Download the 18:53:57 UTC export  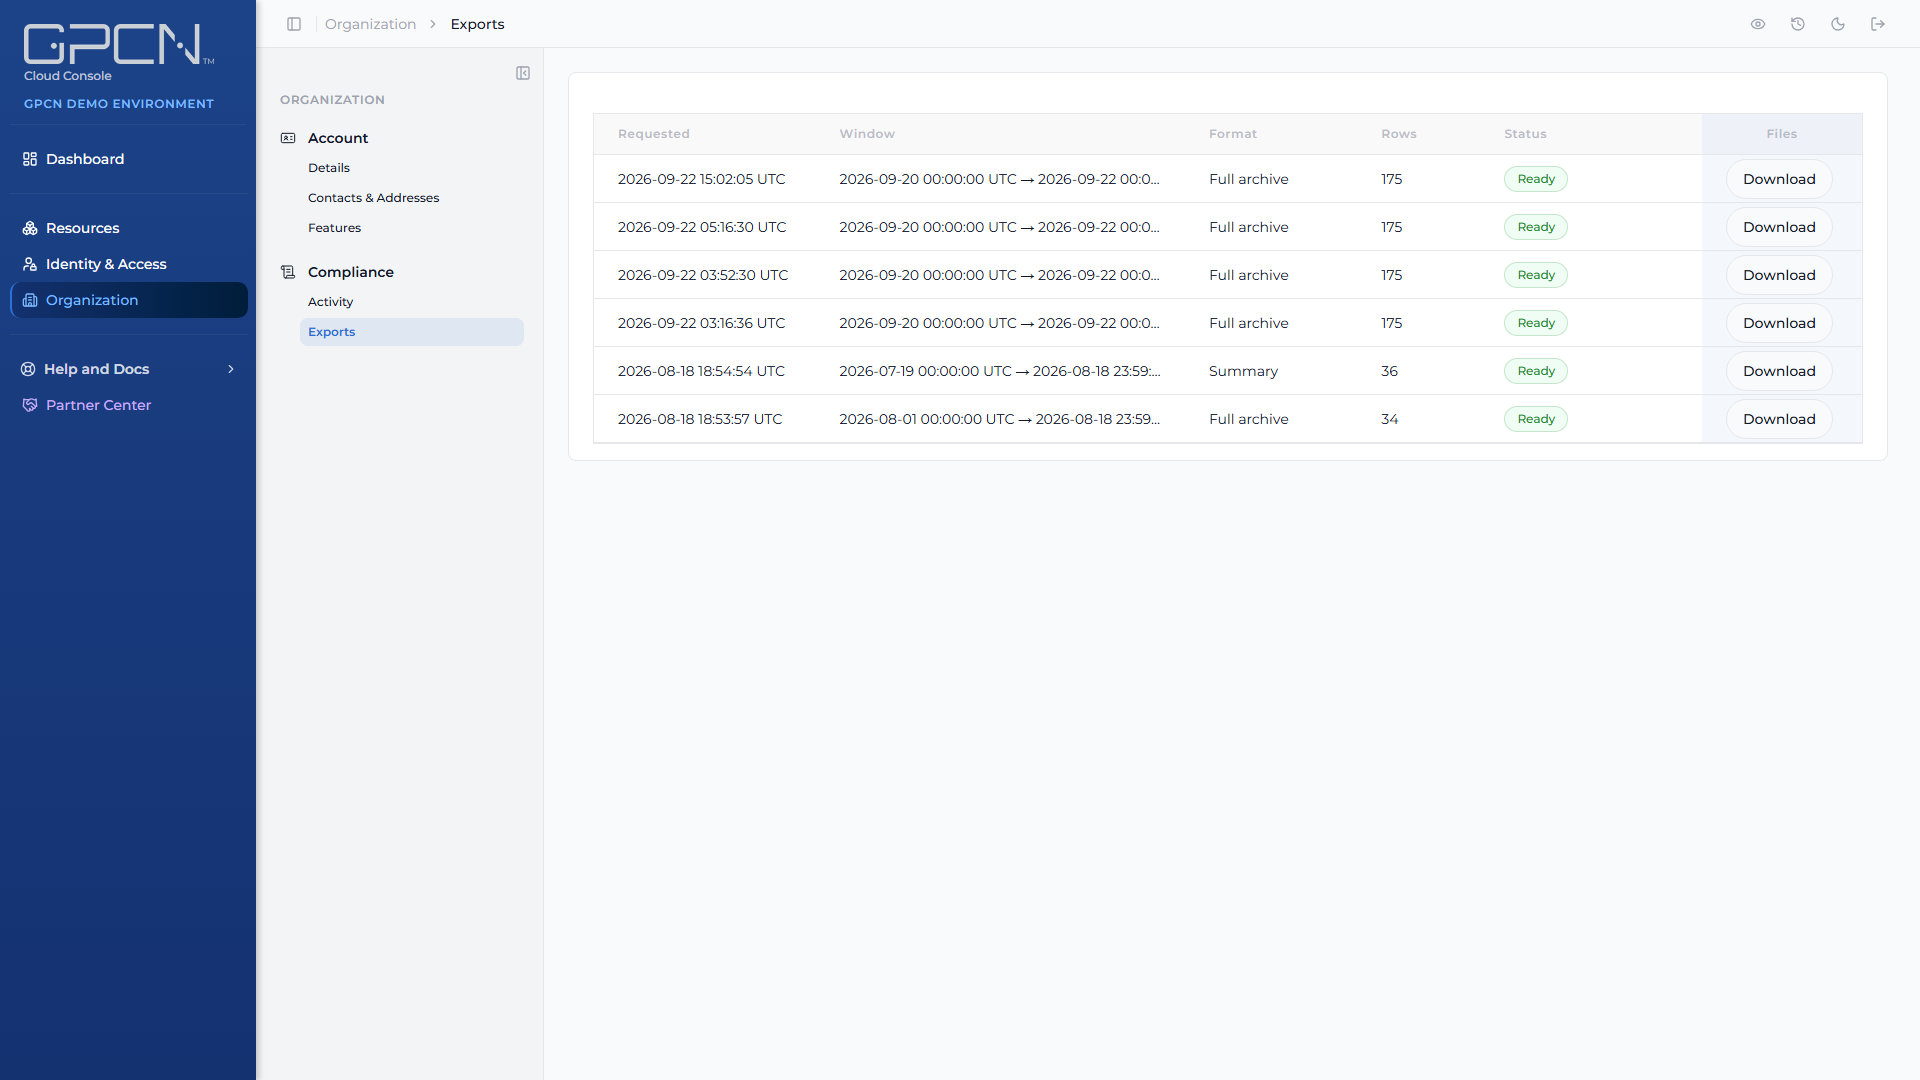[1779, 419]
